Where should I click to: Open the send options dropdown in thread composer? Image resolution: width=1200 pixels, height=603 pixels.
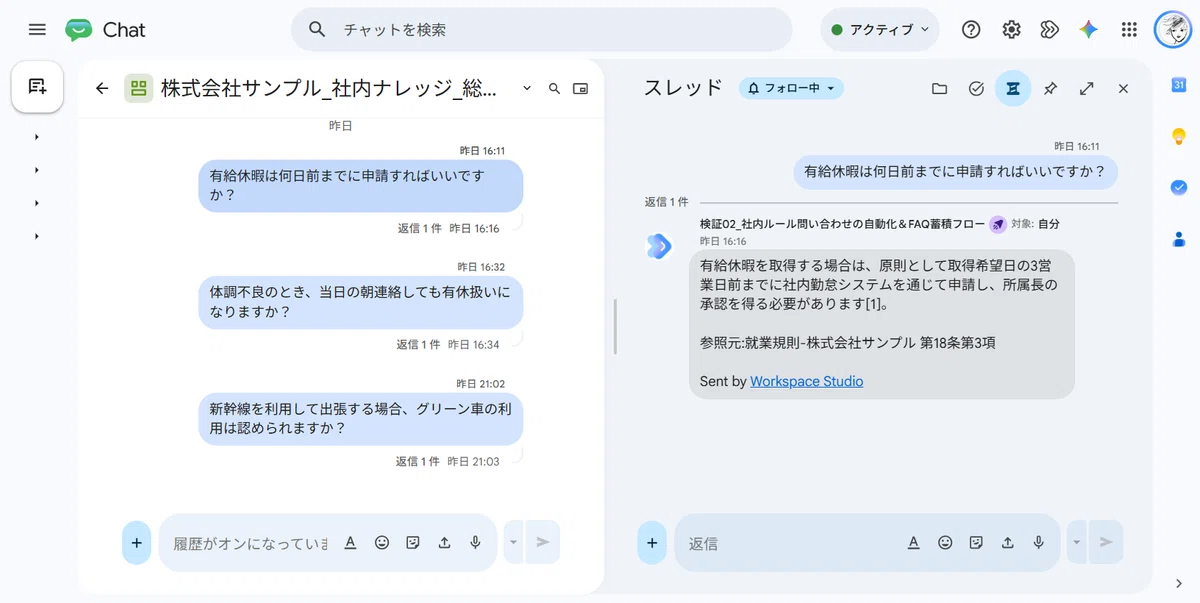[x=1077, y=542]
